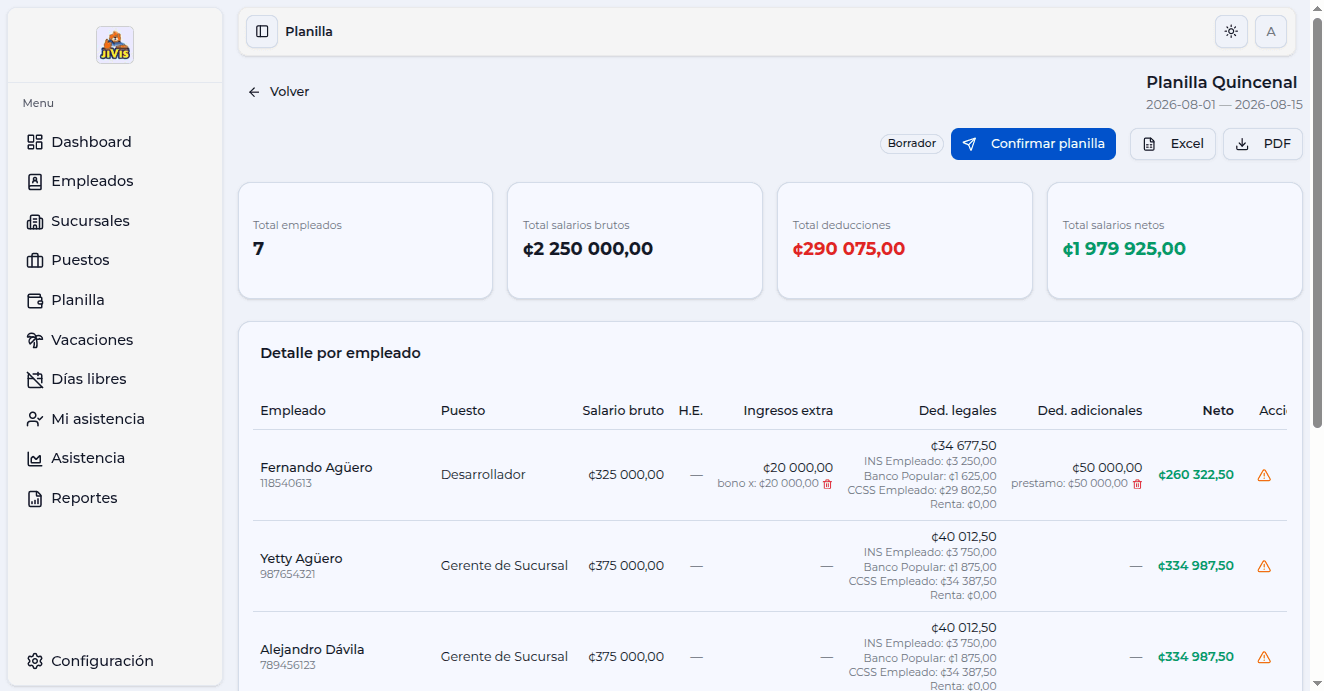Click the Salario bruto column header
Screen dimensions: 1324x691
pyautogui.click(x=623, y=411)
